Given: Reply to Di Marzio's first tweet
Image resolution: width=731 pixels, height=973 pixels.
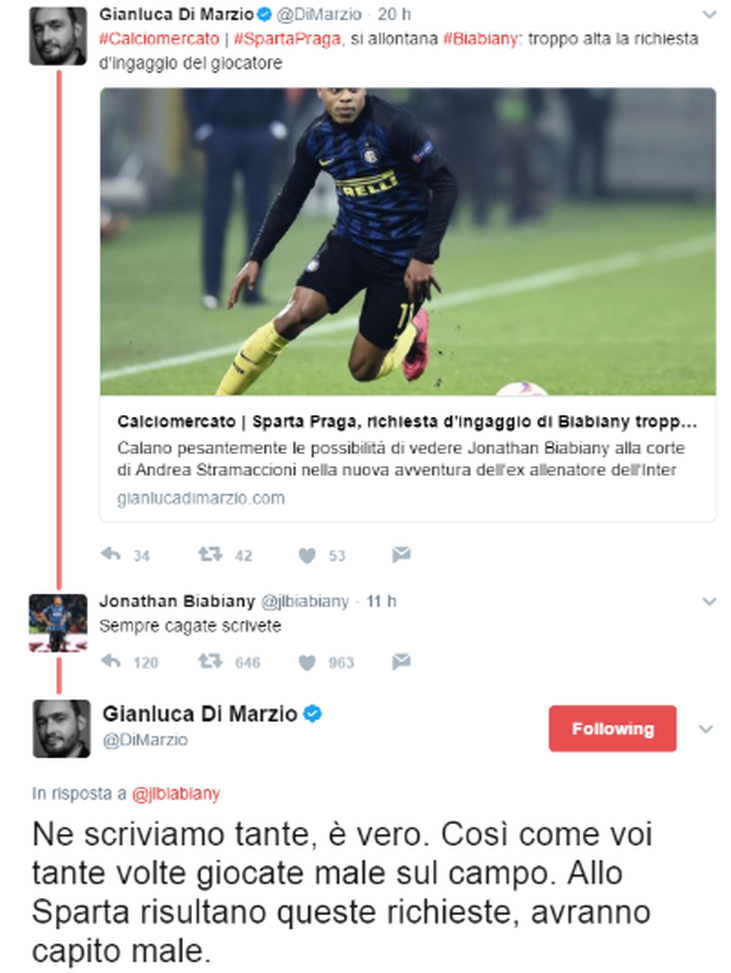Looking at the screenshot, I should (x=110, y=554).
